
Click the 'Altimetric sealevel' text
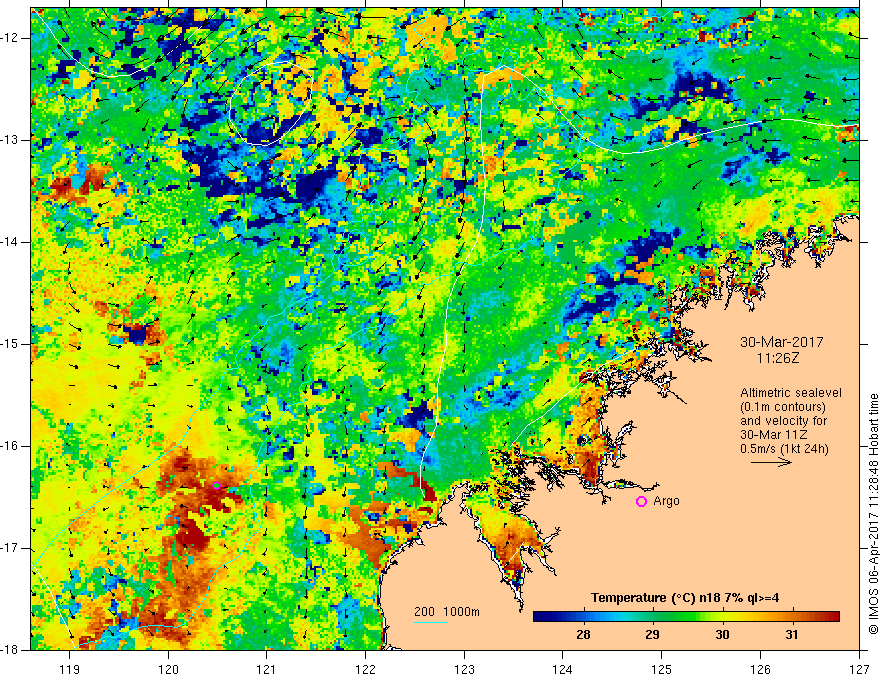791,393
